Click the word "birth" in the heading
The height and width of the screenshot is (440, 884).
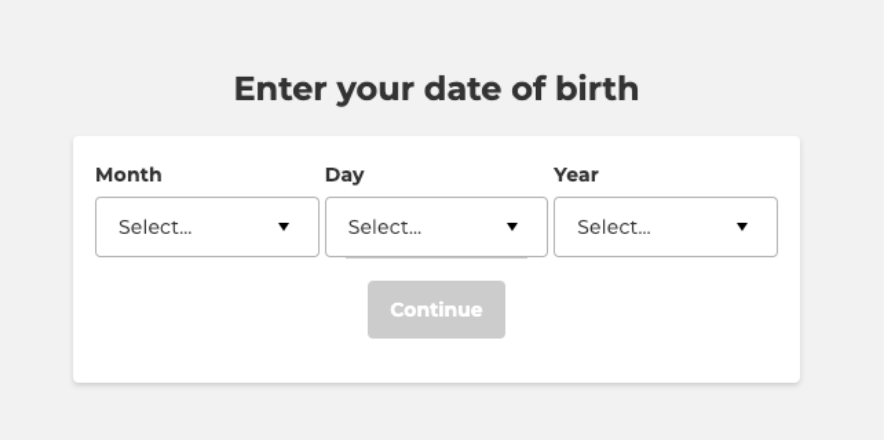pyautogui.click(x=597, y=89)
